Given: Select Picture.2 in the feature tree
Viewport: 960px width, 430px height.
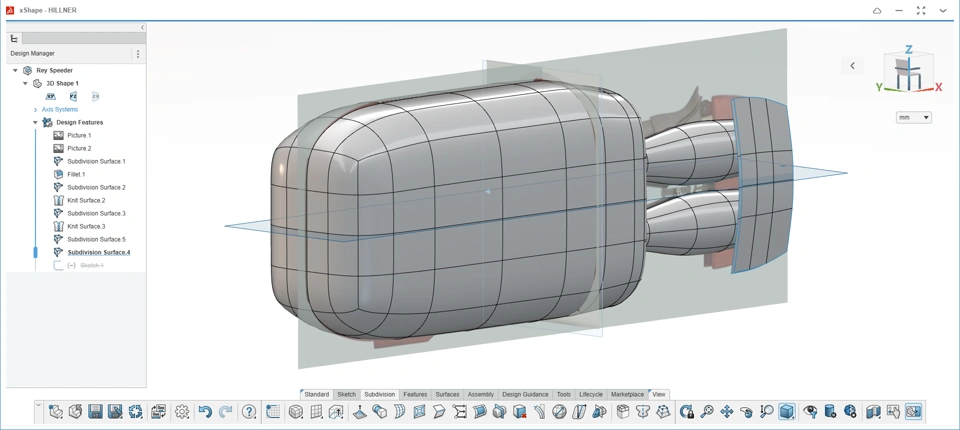Looking at the screenshot, I should point(79,148).
